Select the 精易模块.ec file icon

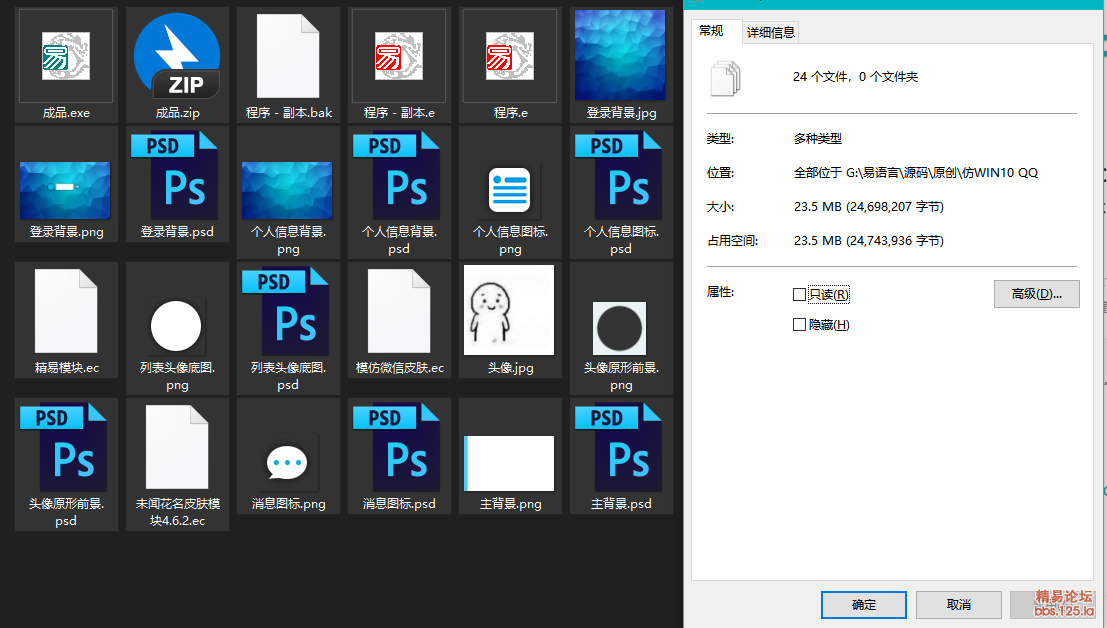66,312
